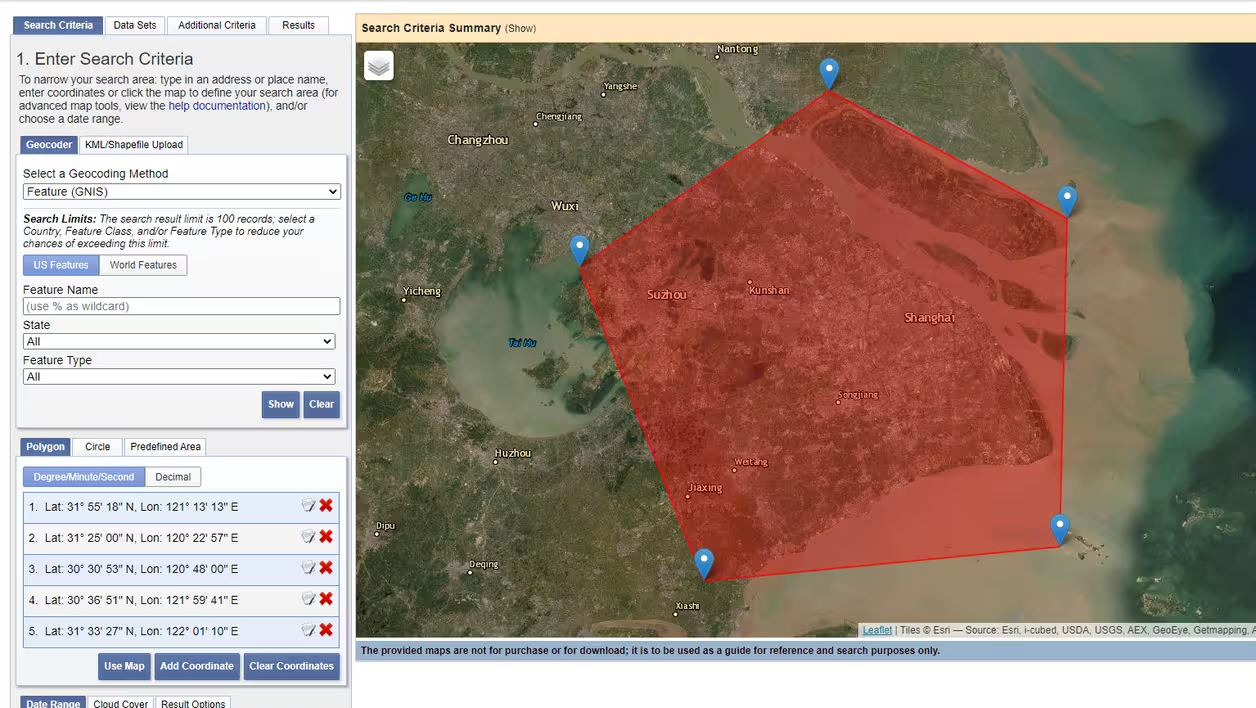1256x708 pixels.
Task: Select the marker at the polygon's southeast corner
Action: point(1060,528)
